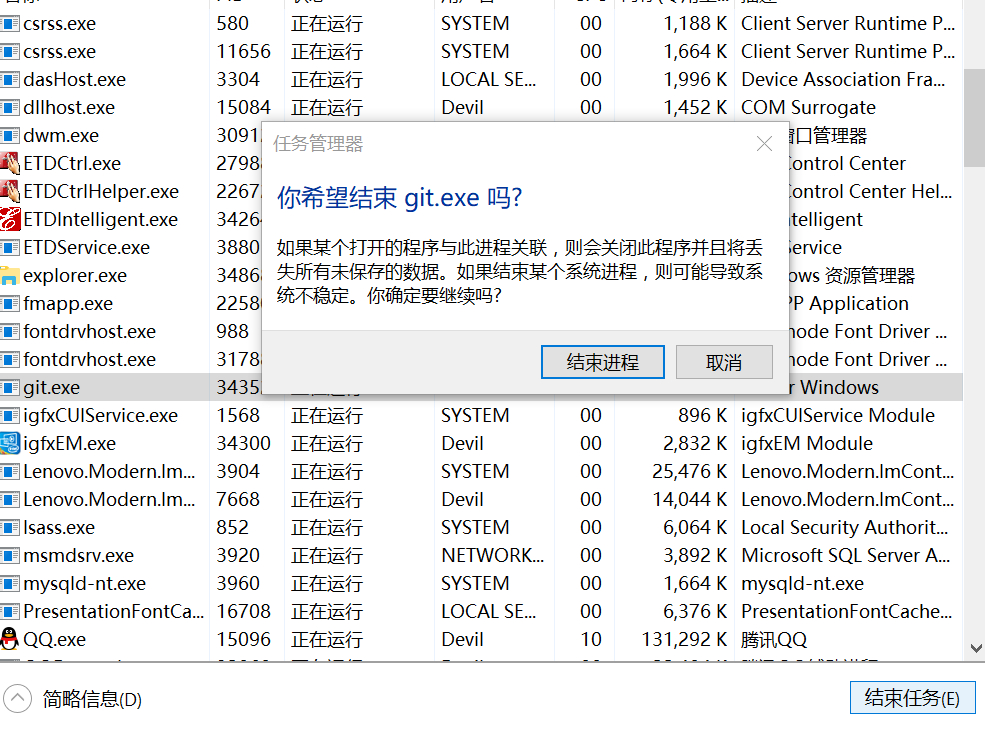The height and width of the screenshot is (729, 985).
Task: Click the csrss.exe PID 11656 icon
Action: [10, 52]
